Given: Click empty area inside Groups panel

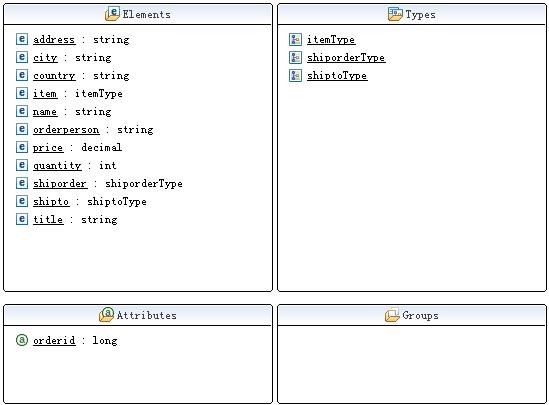Looking at the screenshot, I should [x=412, y=364].
